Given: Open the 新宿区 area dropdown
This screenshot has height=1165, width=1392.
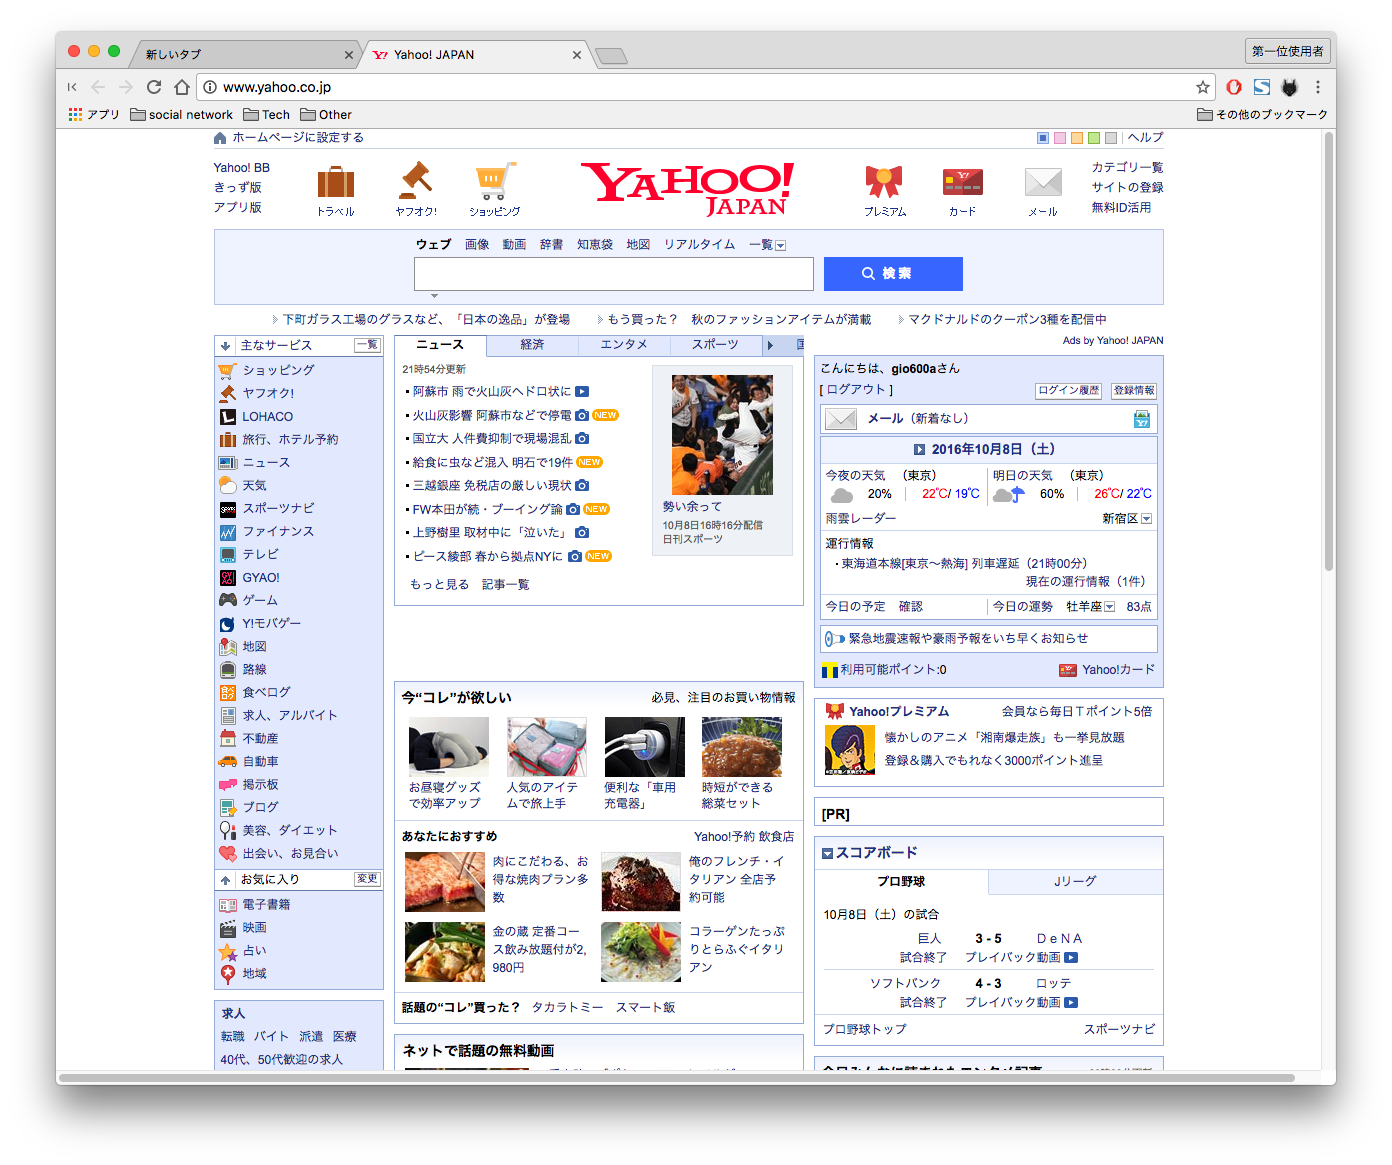Looking at the screenshot, I should (1146, 519).
